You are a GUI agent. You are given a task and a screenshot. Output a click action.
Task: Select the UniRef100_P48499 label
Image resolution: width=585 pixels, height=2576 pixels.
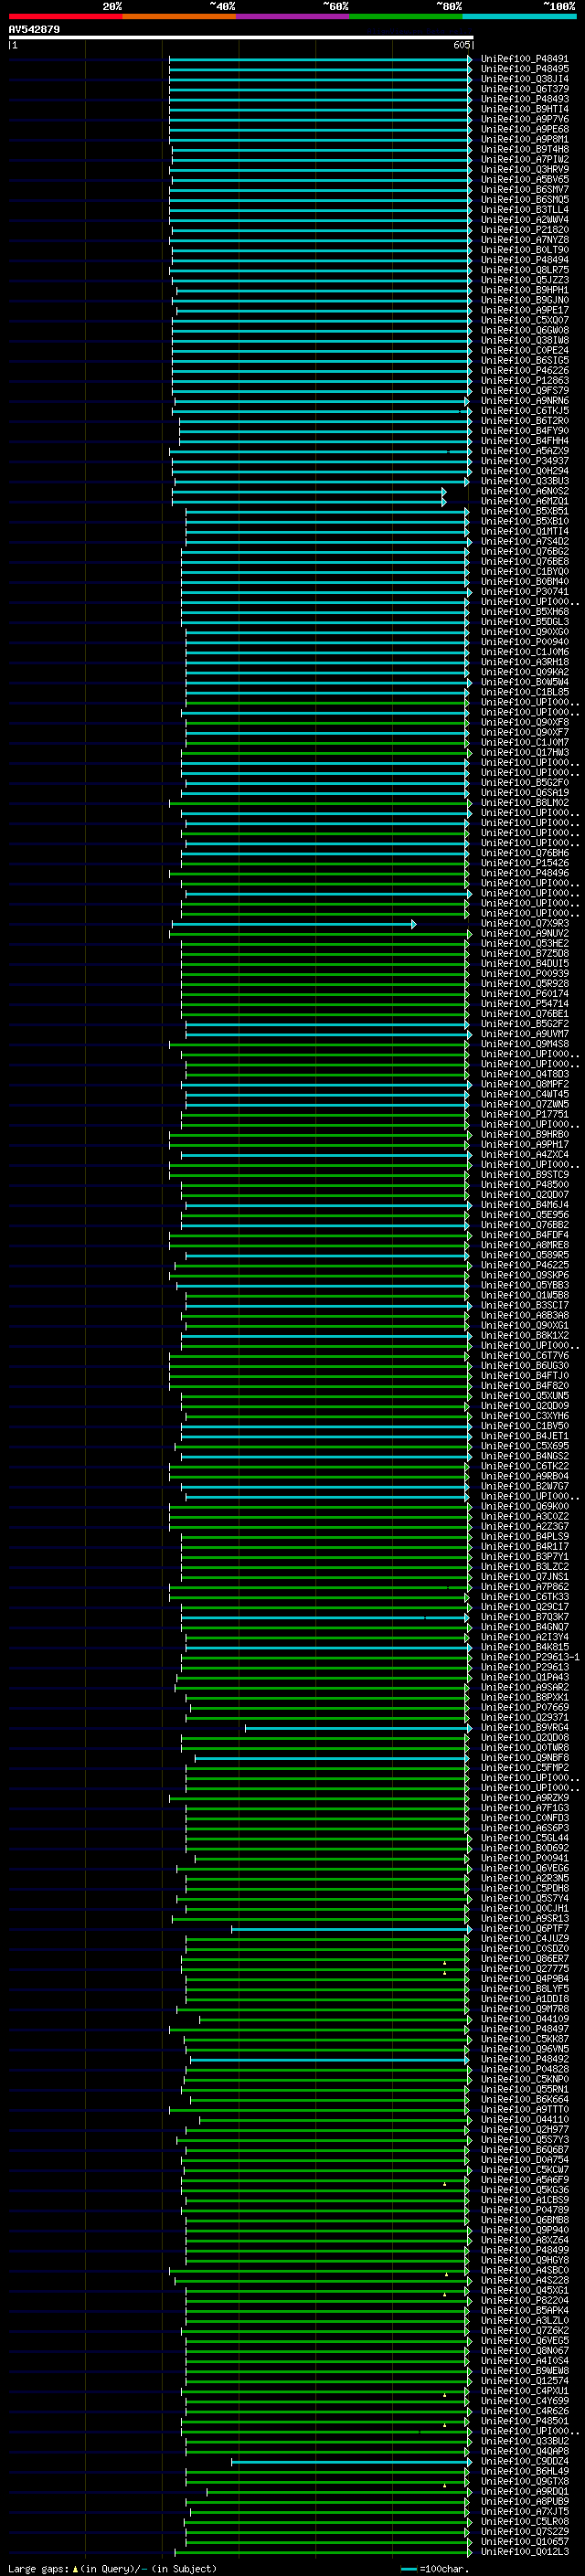tap(525, 2250)
